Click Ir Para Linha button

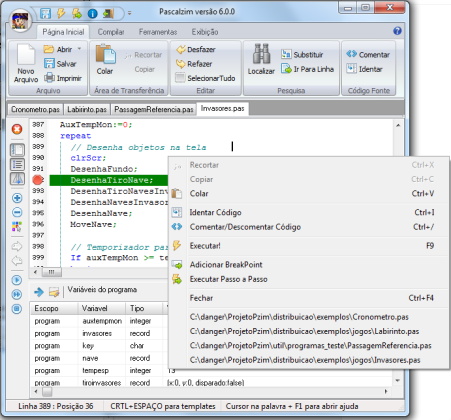[307, 69]
